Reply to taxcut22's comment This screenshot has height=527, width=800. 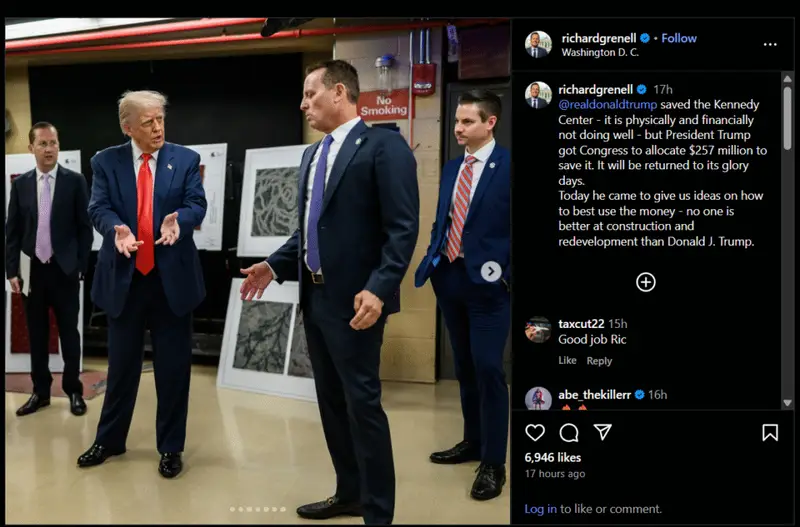coord(599,361)
